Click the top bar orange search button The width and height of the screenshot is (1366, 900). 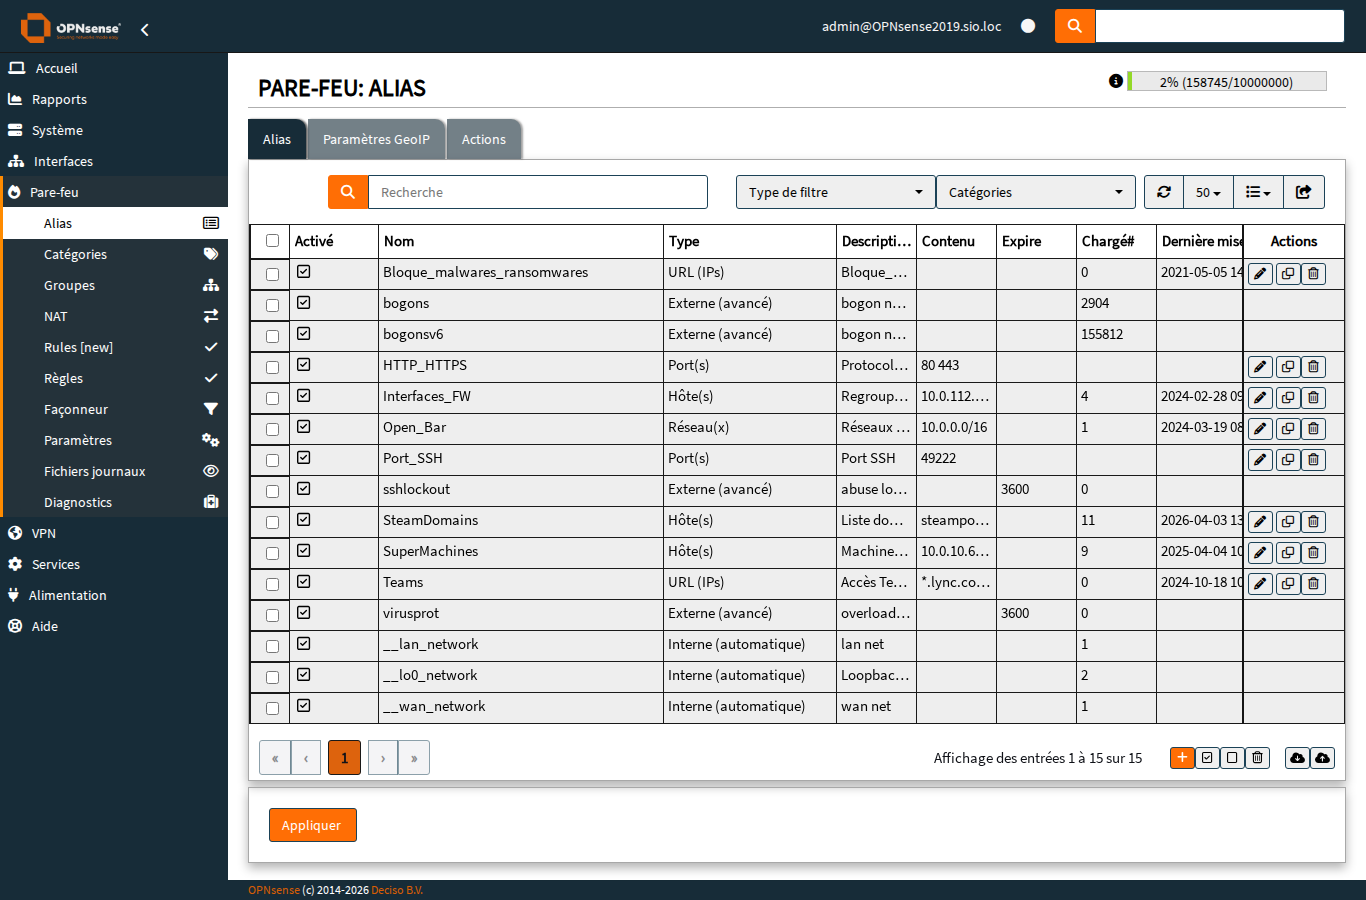click(1075, 26)
